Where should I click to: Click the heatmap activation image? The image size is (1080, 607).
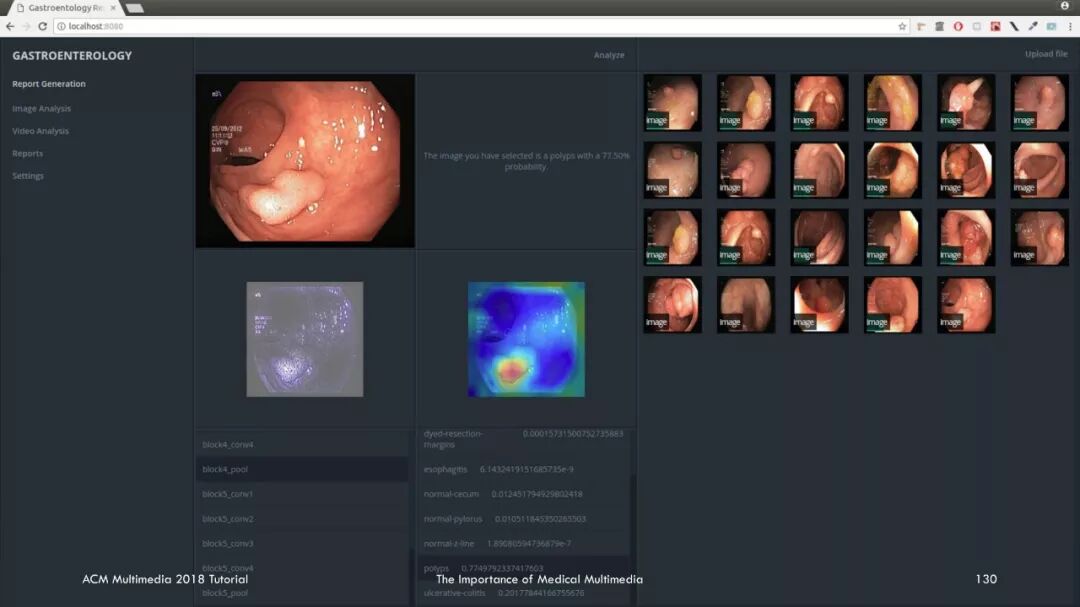coord(526,339)
